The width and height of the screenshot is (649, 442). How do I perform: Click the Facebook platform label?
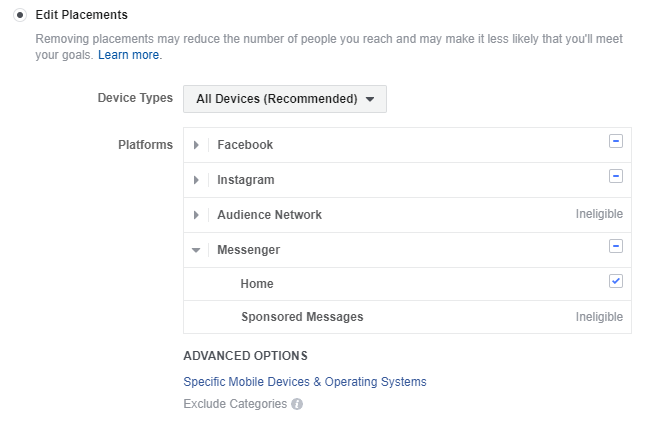click(x=245, y=145)
